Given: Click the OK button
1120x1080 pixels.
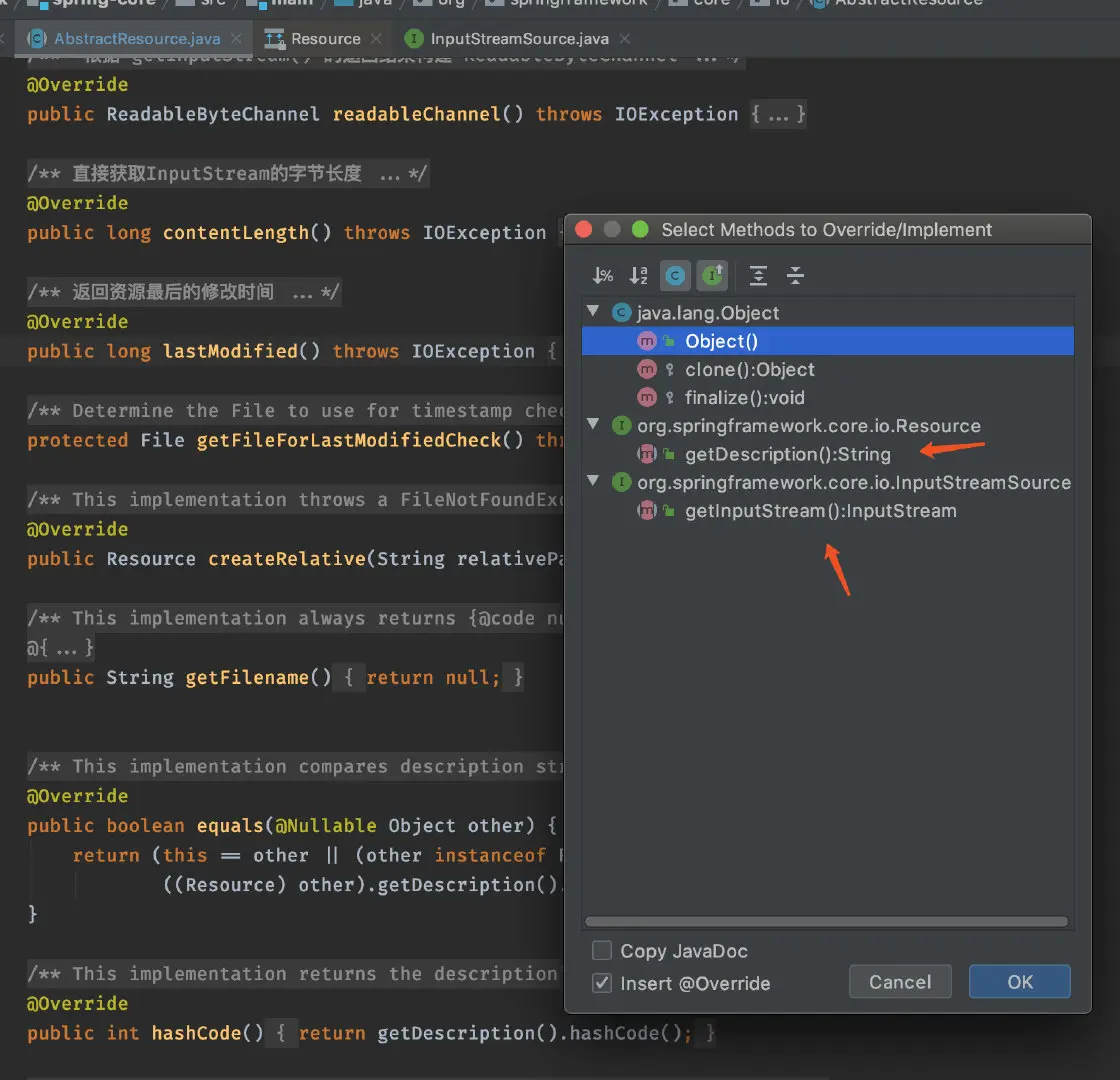Looking at the screenshot, I should (1020, 982).
